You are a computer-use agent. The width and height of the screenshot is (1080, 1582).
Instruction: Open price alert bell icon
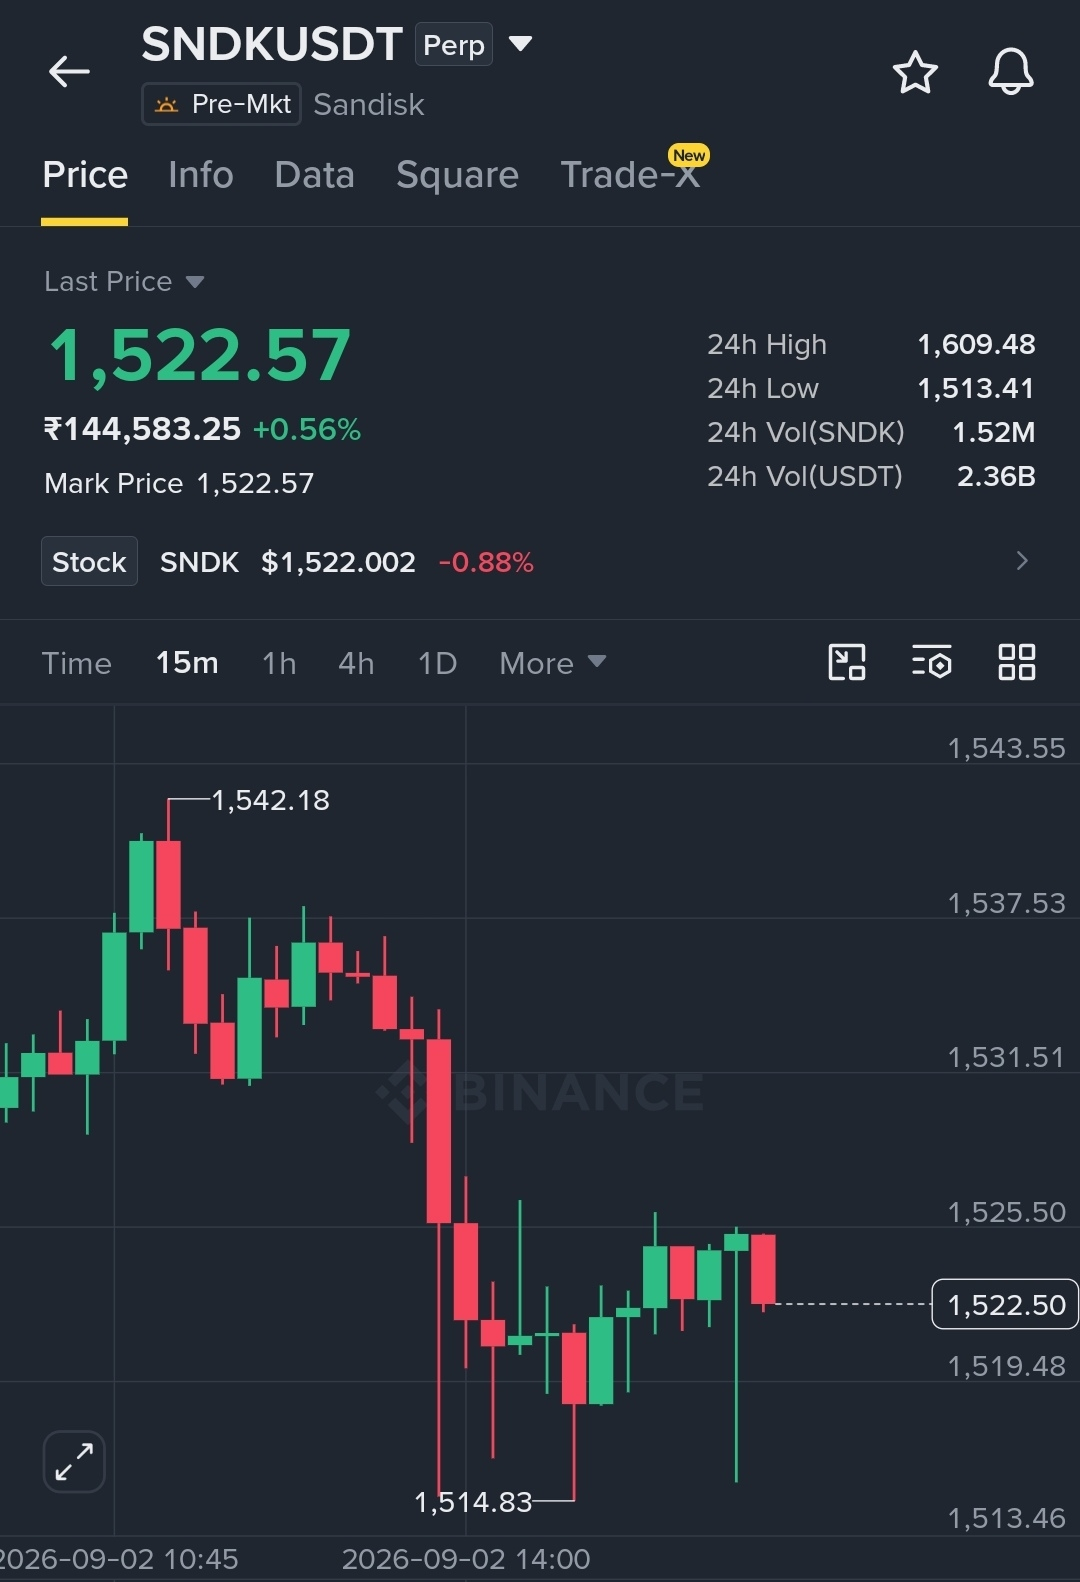(1010, 72)
